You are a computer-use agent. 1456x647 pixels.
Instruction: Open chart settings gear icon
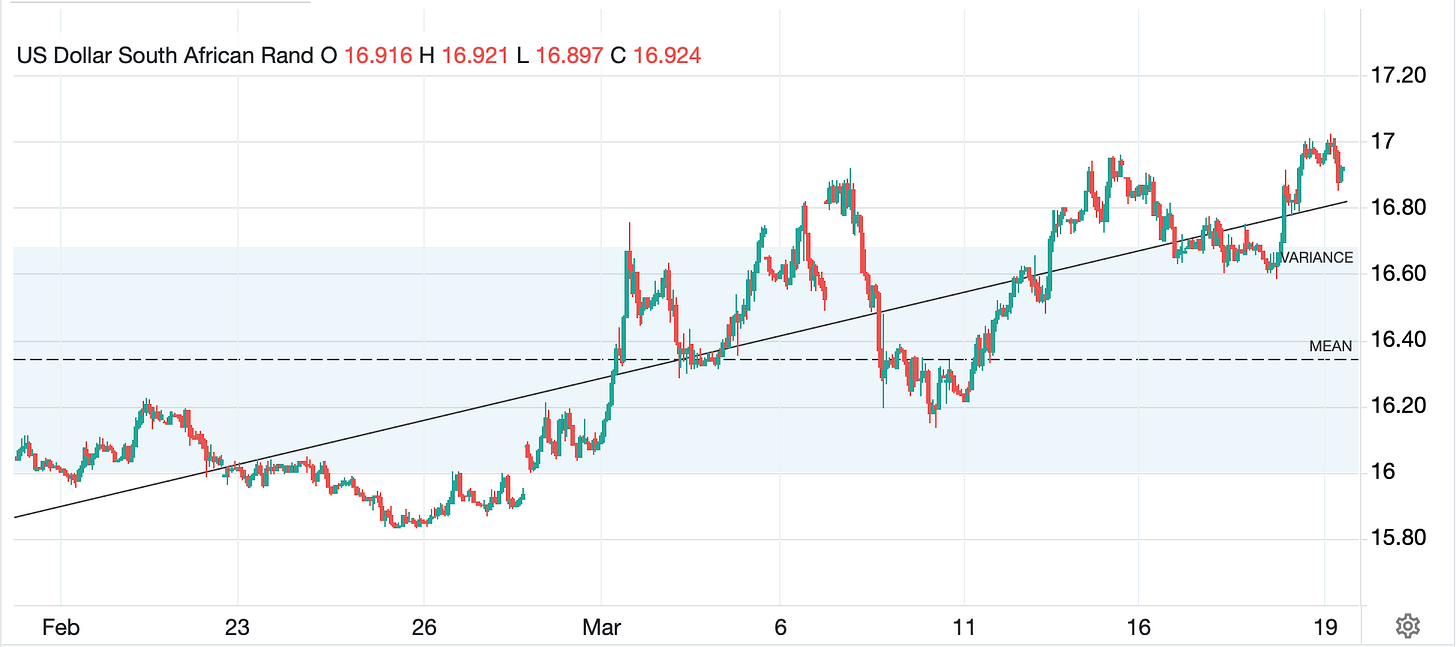coord(1407,627)
